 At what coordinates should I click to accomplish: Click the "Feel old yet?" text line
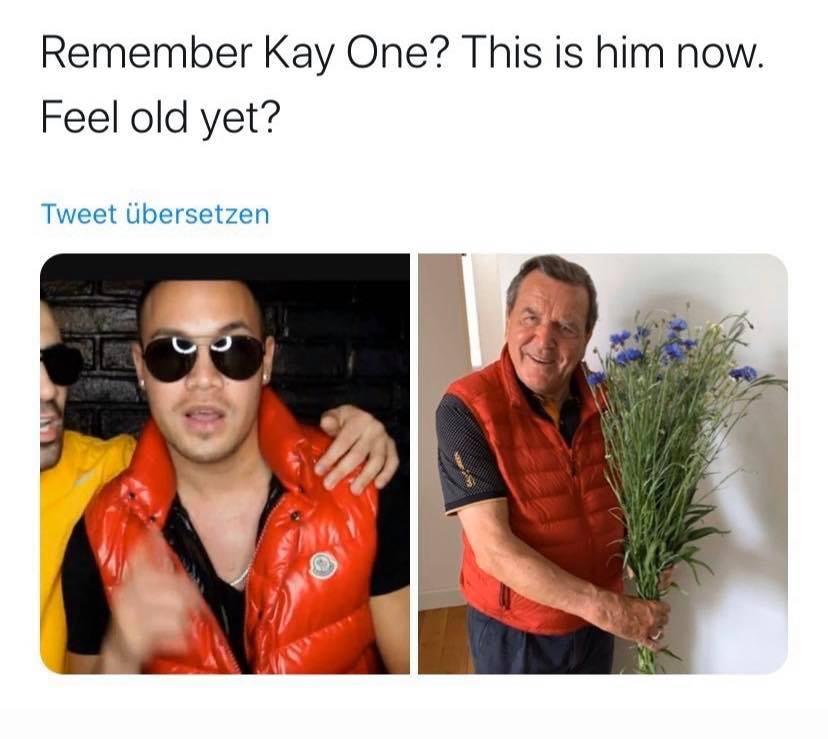click(158, 118)
